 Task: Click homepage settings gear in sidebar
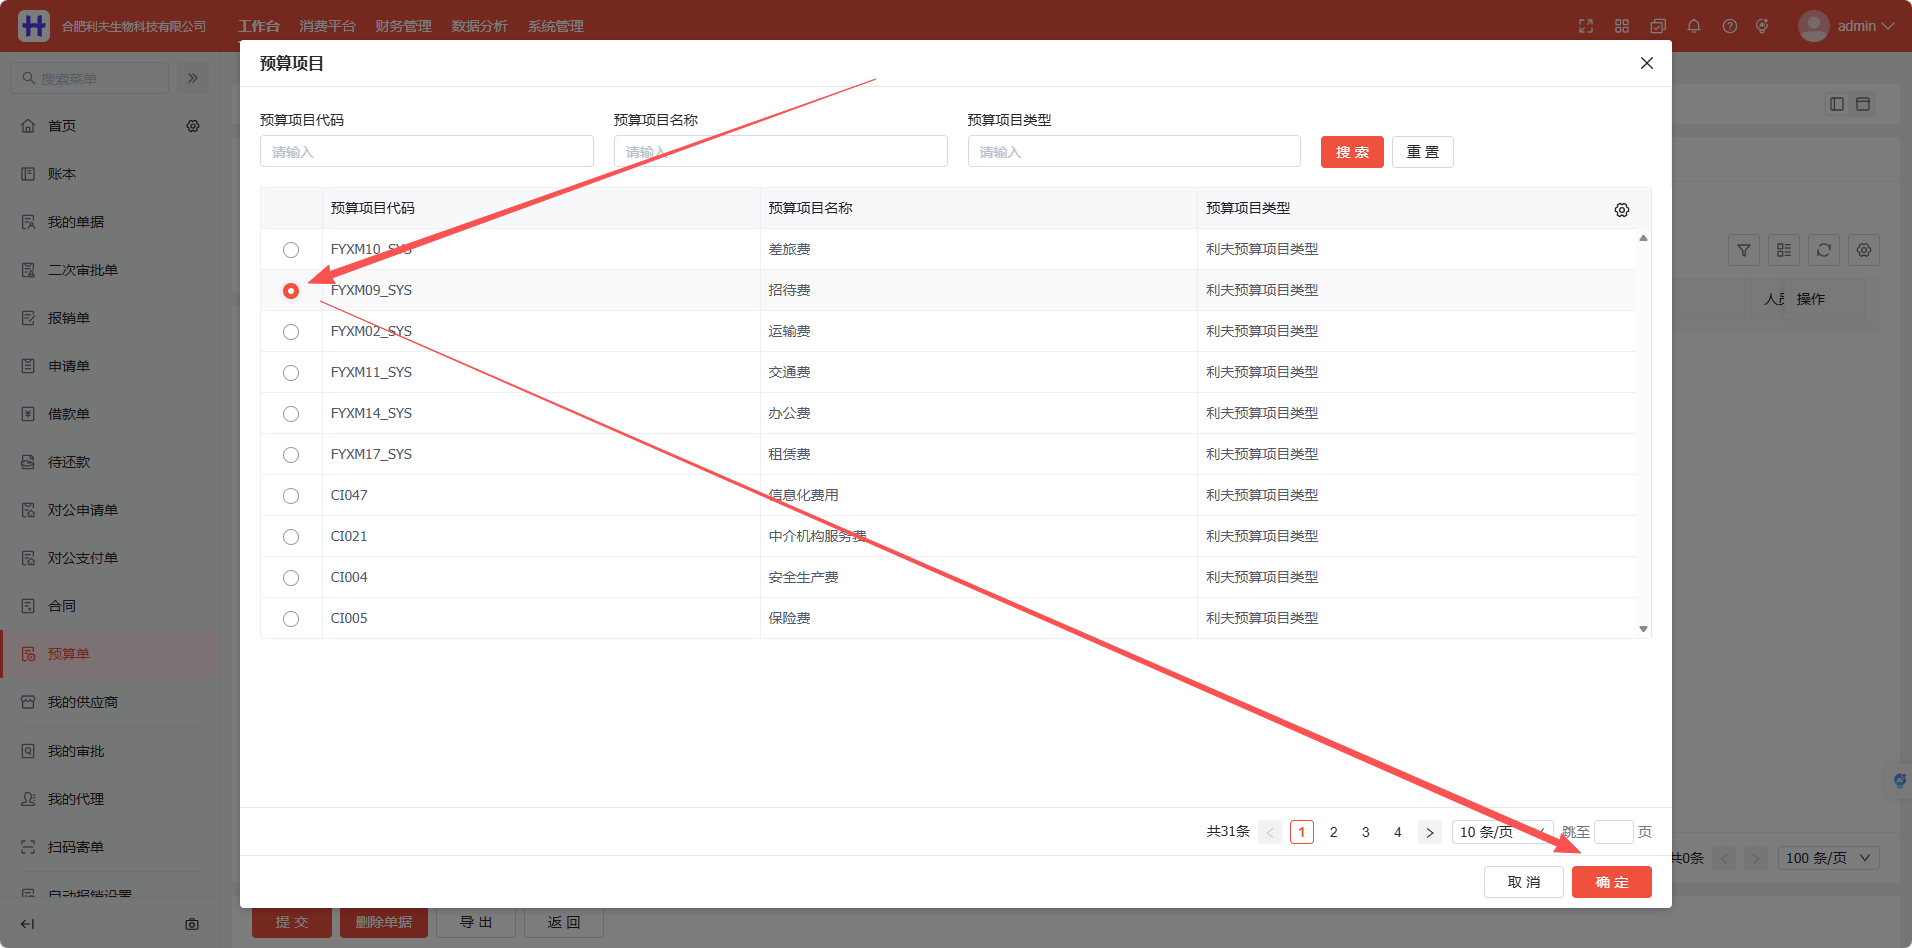(193, 126)
